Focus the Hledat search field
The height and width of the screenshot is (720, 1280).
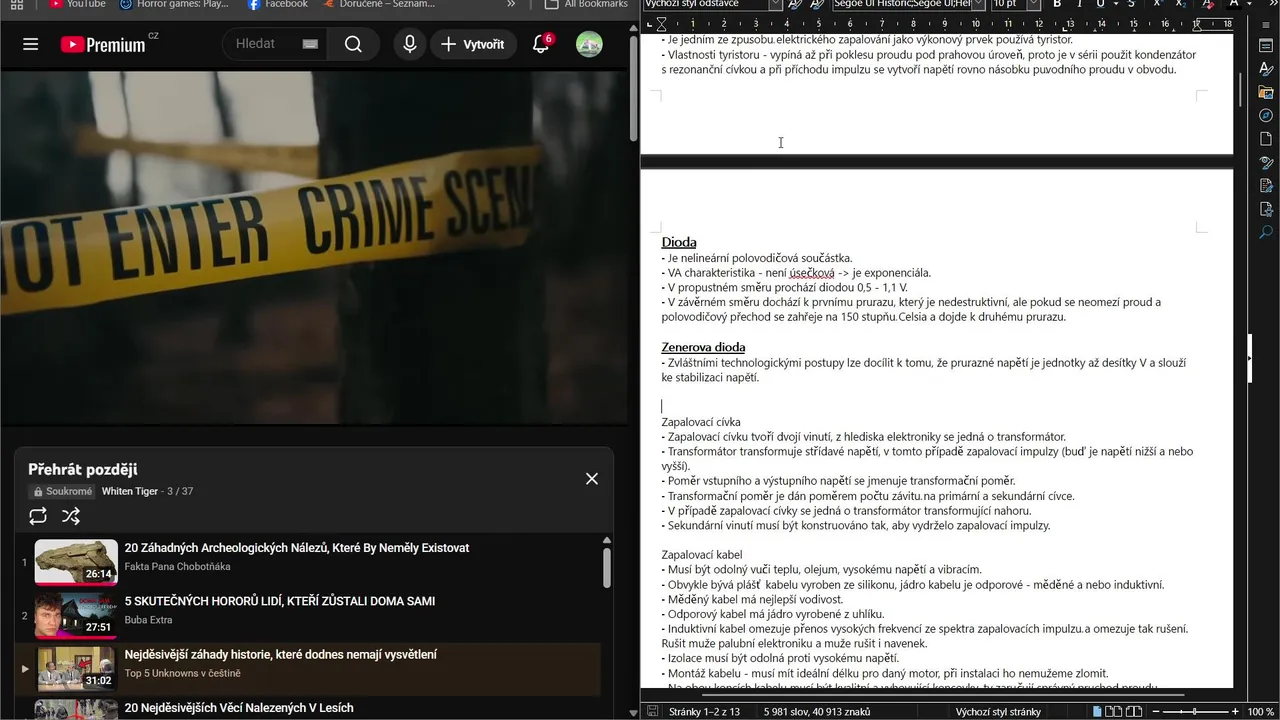(x=265, y=44)
